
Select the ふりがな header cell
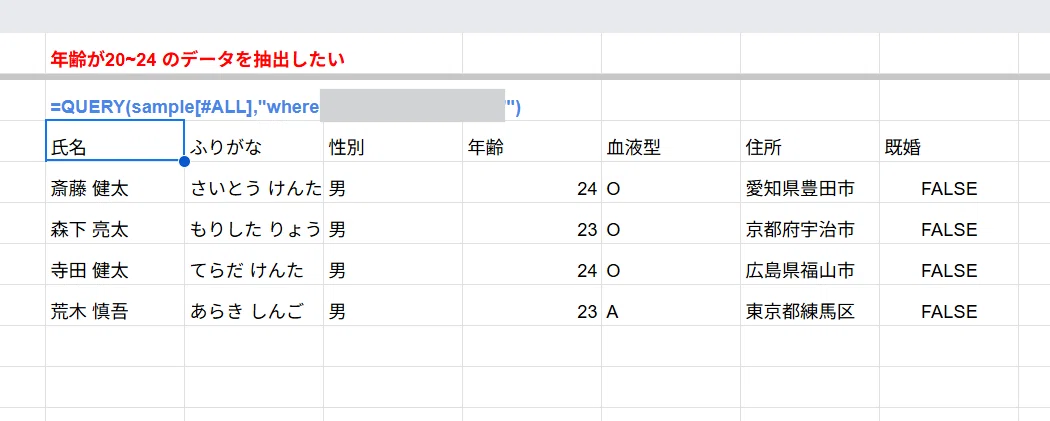[x=254, y=141]
